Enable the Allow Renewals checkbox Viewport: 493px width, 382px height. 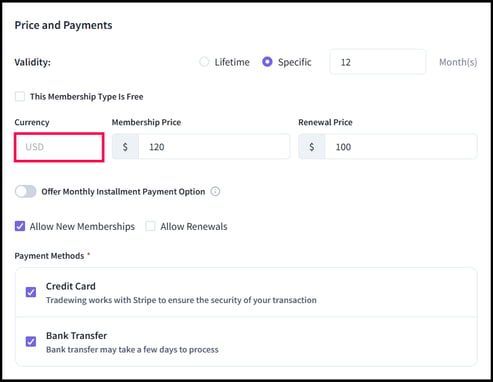pyautogui.click(x=150, y=226)
